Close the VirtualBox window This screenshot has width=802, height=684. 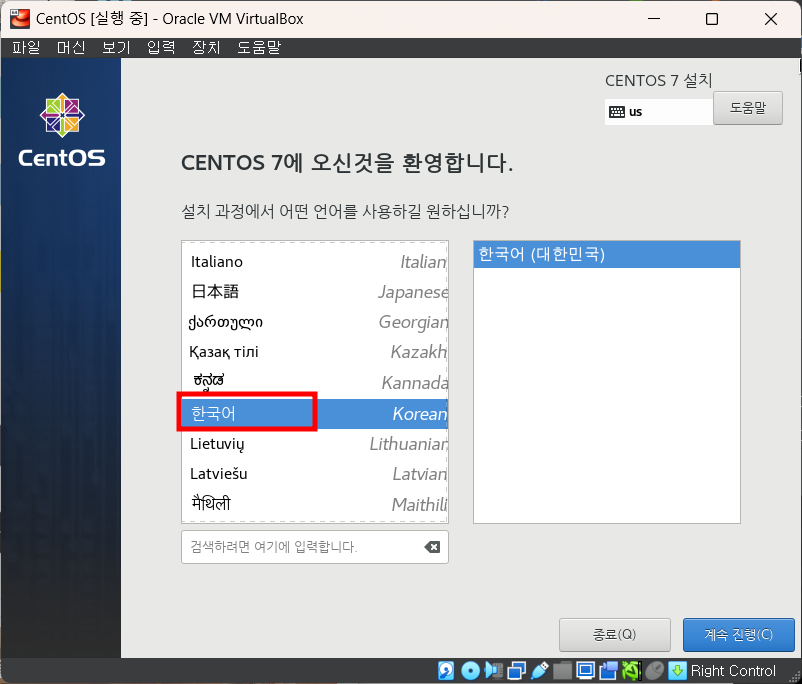[x=771, y=19]
